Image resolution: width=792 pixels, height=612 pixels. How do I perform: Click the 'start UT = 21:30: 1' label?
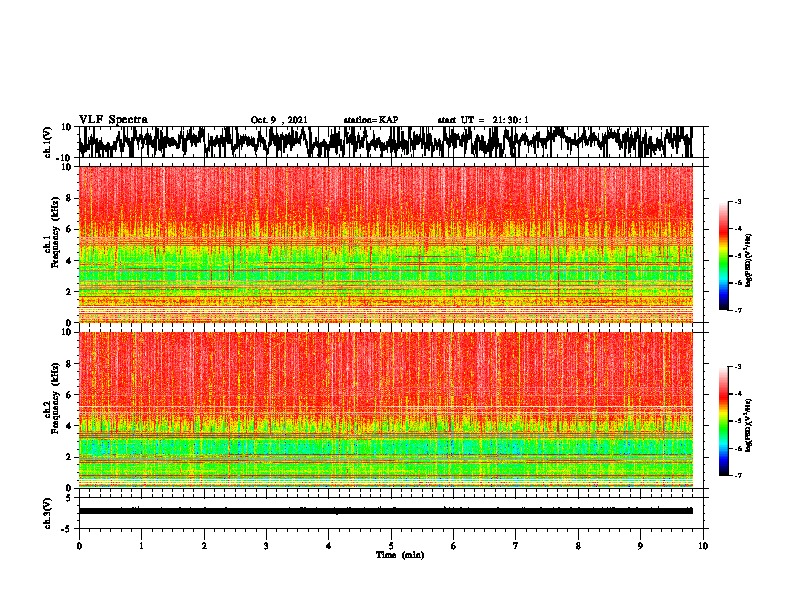[483, 120]
